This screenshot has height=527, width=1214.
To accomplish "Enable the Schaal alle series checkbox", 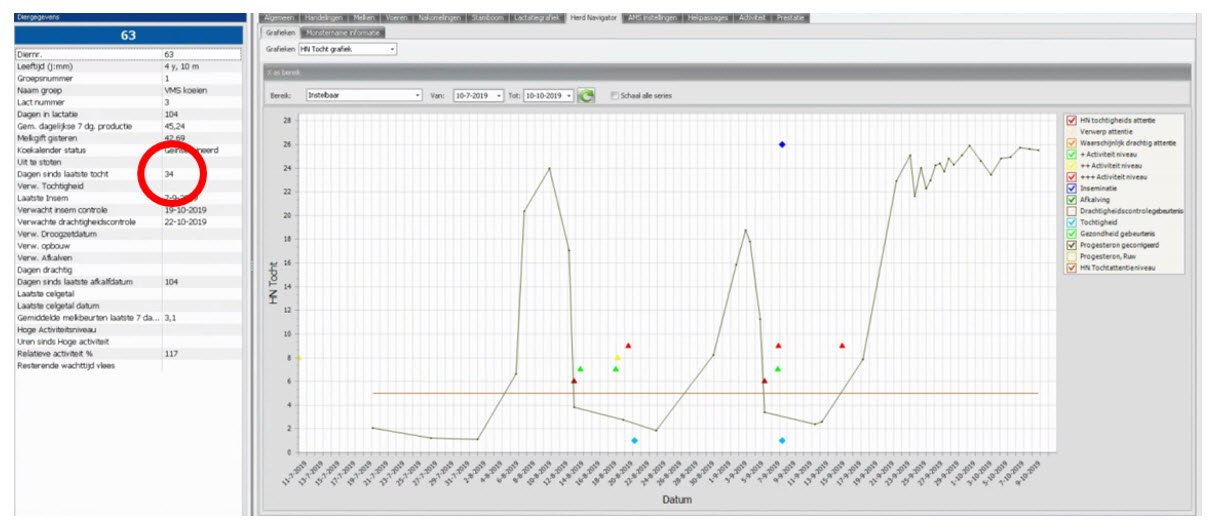I will click(615, 96).
